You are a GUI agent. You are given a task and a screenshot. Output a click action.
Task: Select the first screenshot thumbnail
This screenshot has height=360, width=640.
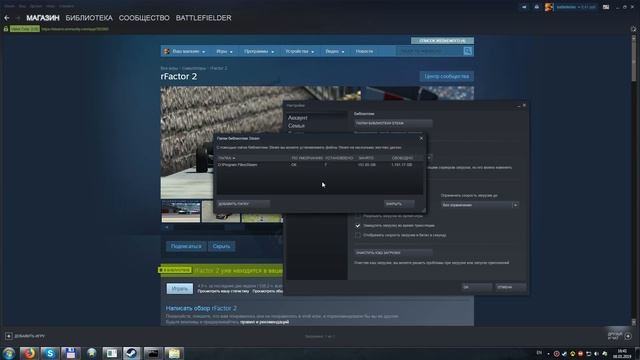coord(181,211)
